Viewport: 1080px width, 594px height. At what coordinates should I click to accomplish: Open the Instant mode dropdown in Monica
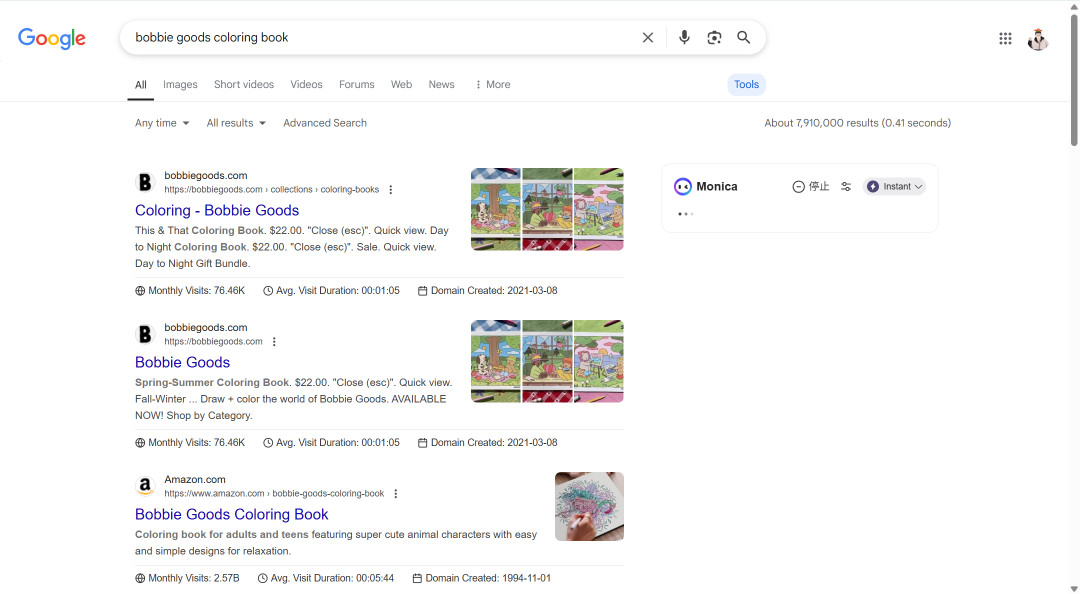894,187
